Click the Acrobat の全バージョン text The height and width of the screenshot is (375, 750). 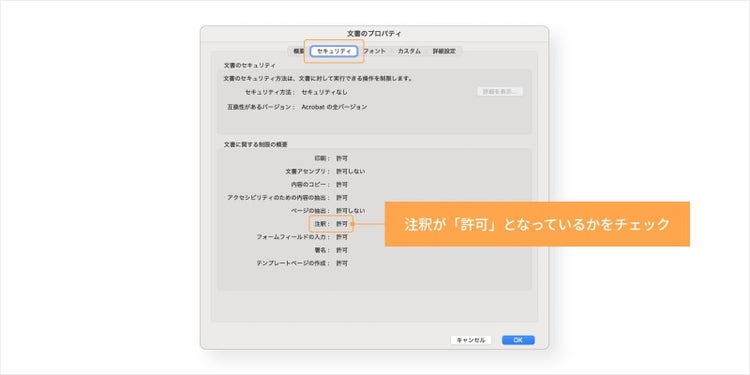pyautogui.click(x=334, y=107)
